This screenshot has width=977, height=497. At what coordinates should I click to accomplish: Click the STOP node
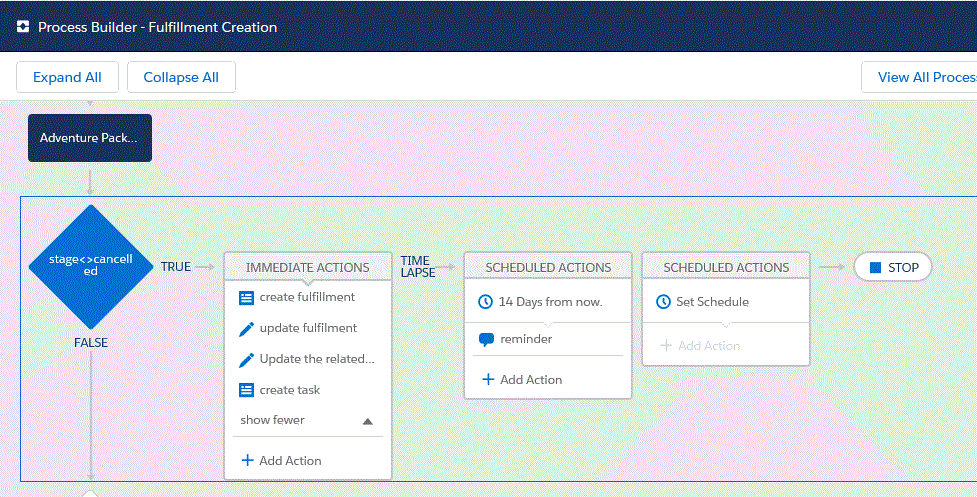(892, 267)
